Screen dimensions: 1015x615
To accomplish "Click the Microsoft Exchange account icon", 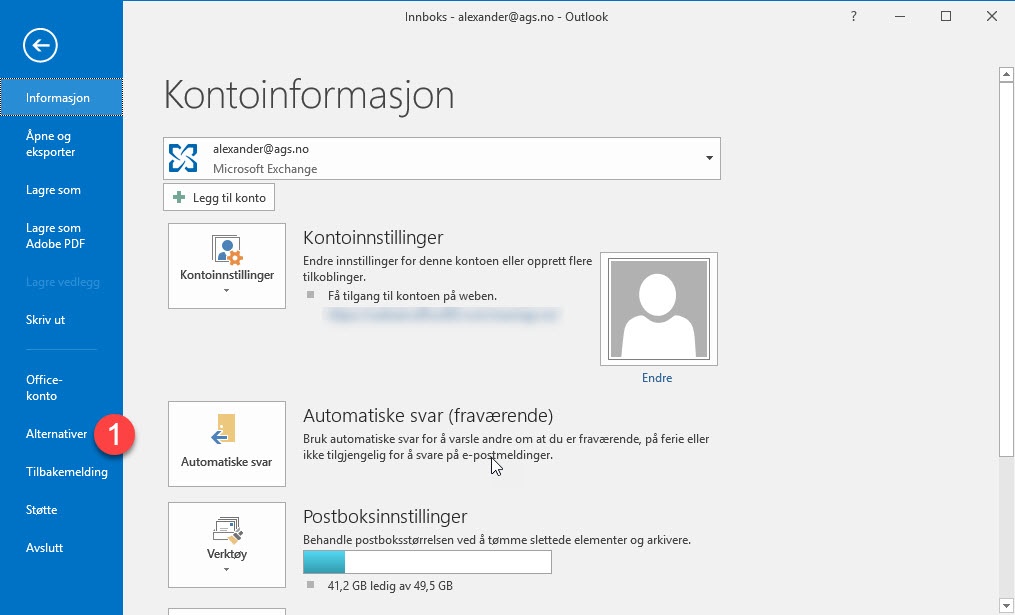I will pyautogui.click(x=184, y=158).
